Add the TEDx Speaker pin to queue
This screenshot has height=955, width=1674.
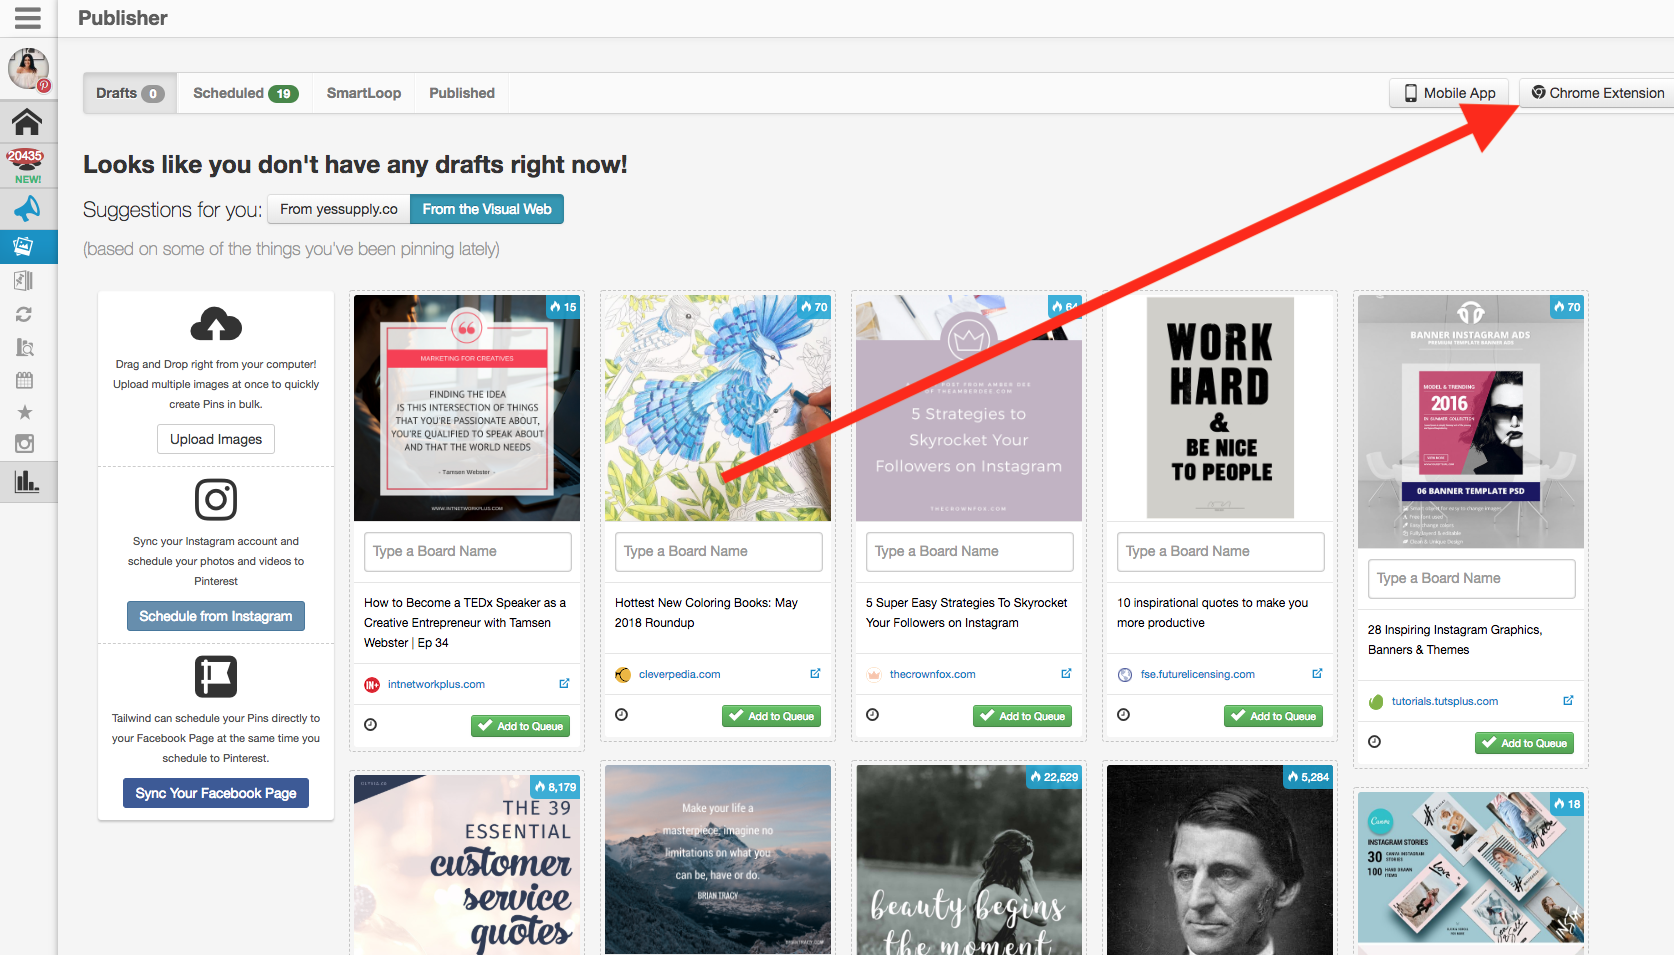click(x=520, y=726)
